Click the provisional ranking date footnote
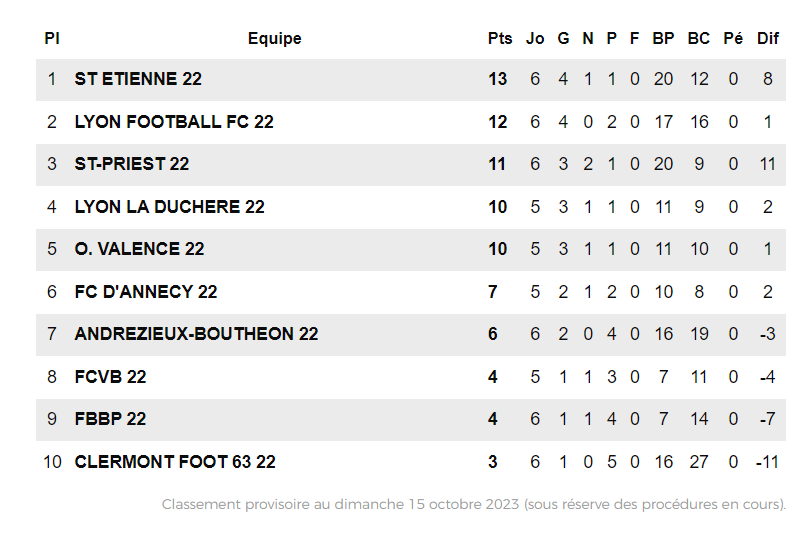This screenshot has width=810, height=538. [x=474, y=505]
